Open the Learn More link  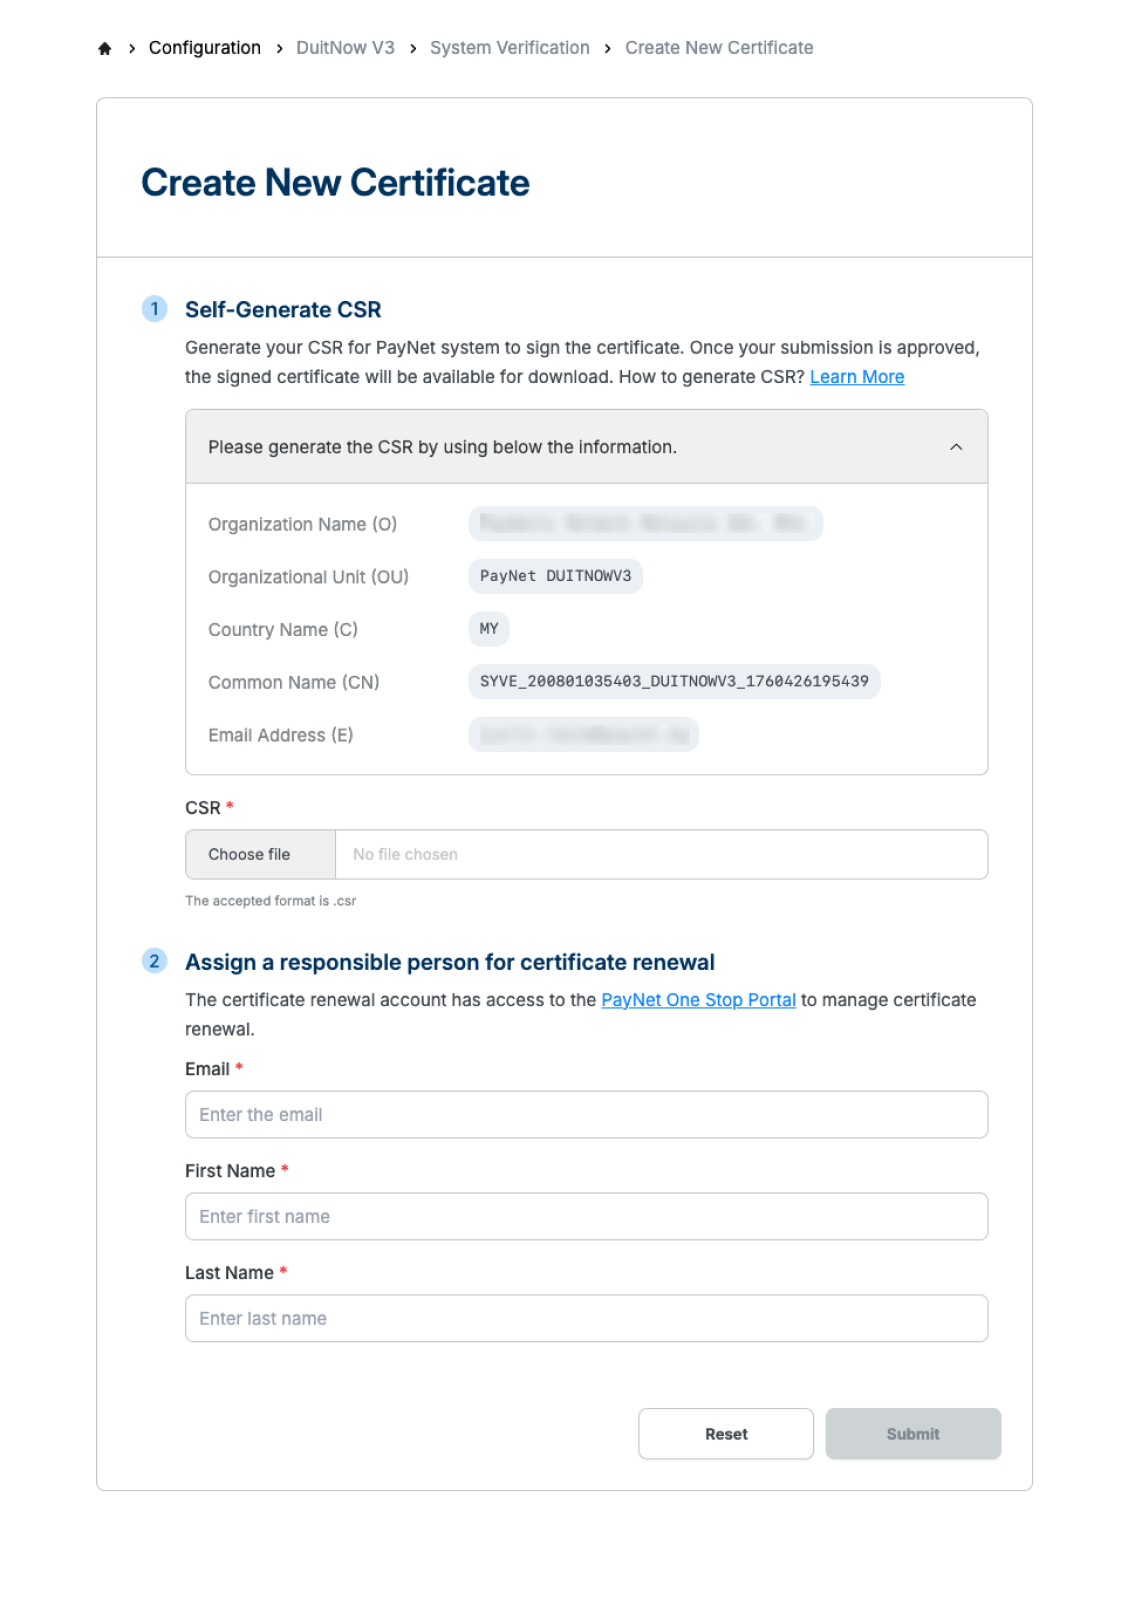[856, 377]
